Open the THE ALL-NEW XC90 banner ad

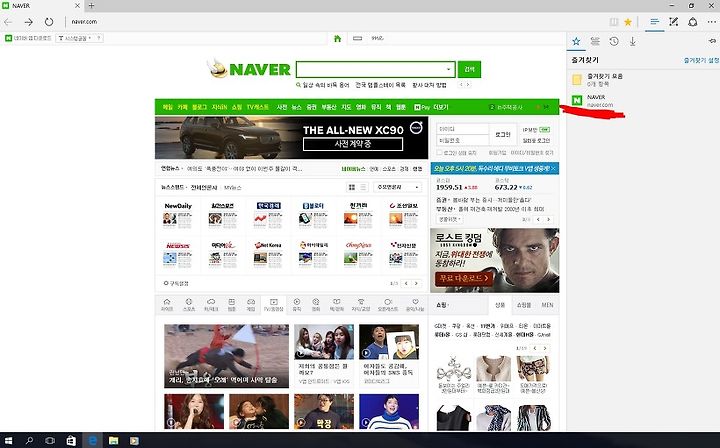[x=291, y=138]
